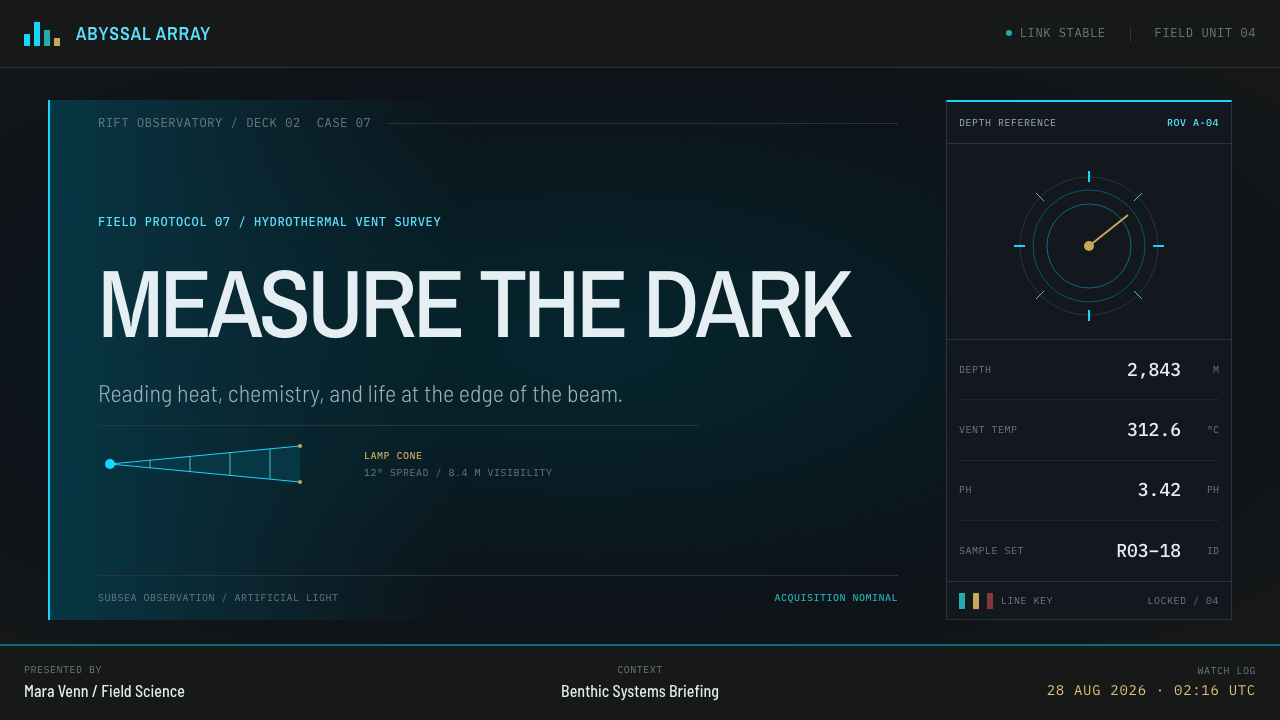
Task: Click the ACQUISITION NOMINAL status
Action: (836, 598)
